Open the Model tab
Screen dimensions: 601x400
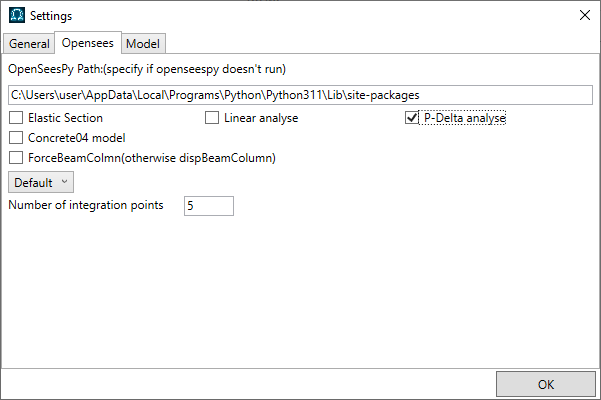tap(143, 44)
